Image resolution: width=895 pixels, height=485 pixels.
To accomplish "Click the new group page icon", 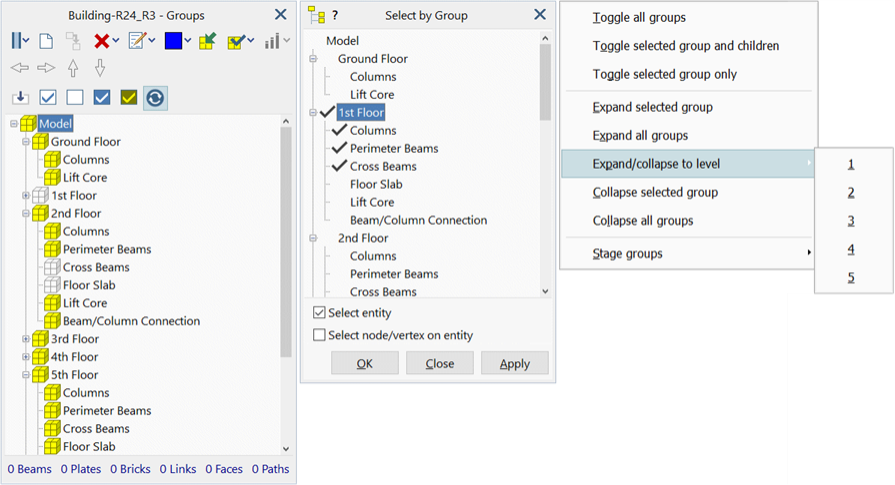I will 46,41.
